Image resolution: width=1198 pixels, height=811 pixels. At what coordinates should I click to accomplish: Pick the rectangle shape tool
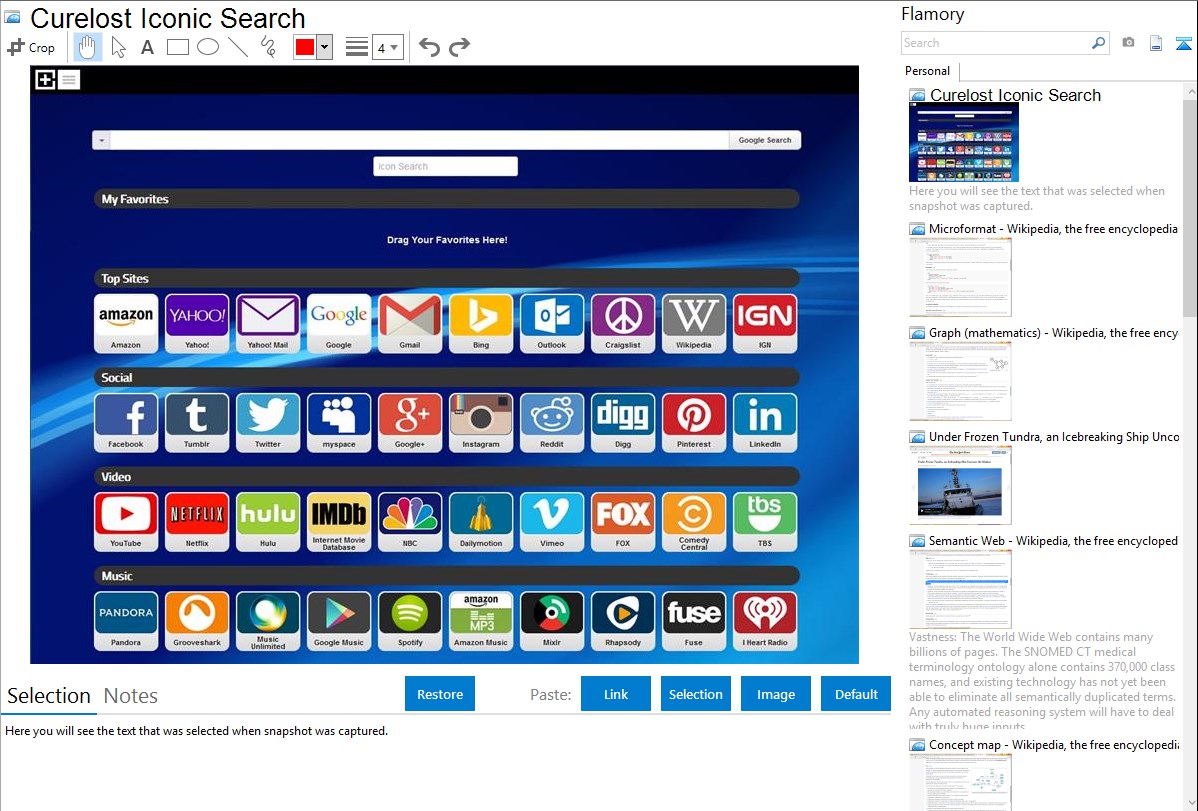177,47
